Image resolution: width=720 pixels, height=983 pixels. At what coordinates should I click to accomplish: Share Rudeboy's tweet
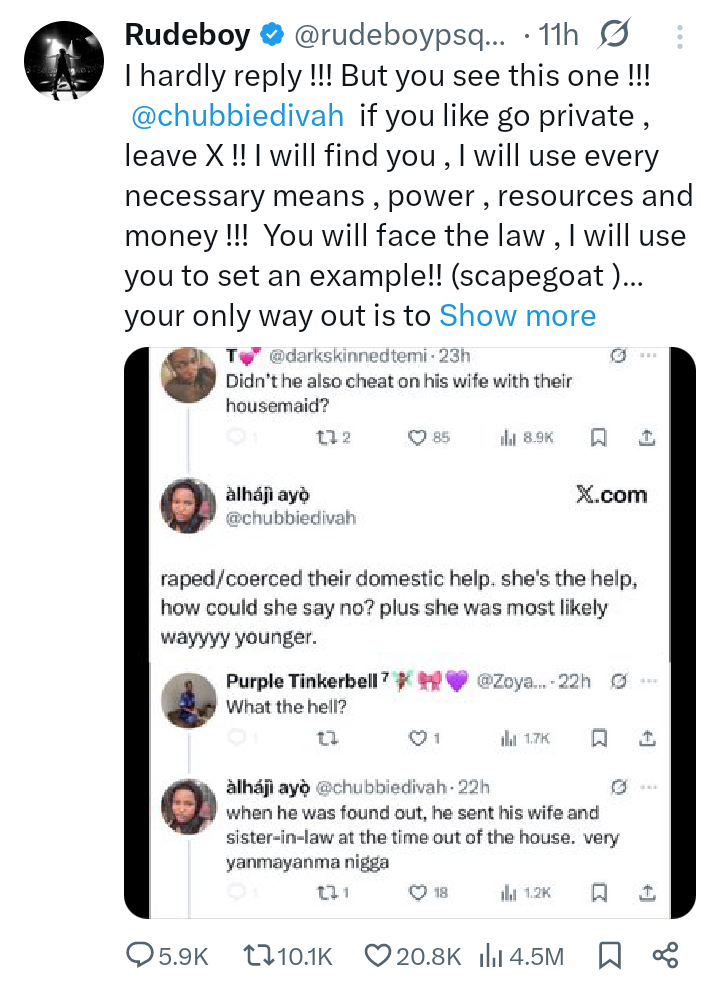tap(665, 956)
